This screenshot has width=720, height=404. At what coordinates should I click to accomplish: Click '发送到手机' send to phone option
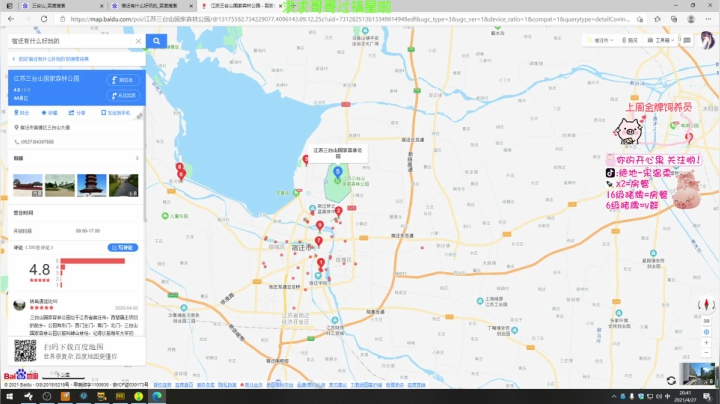(116, 112)
